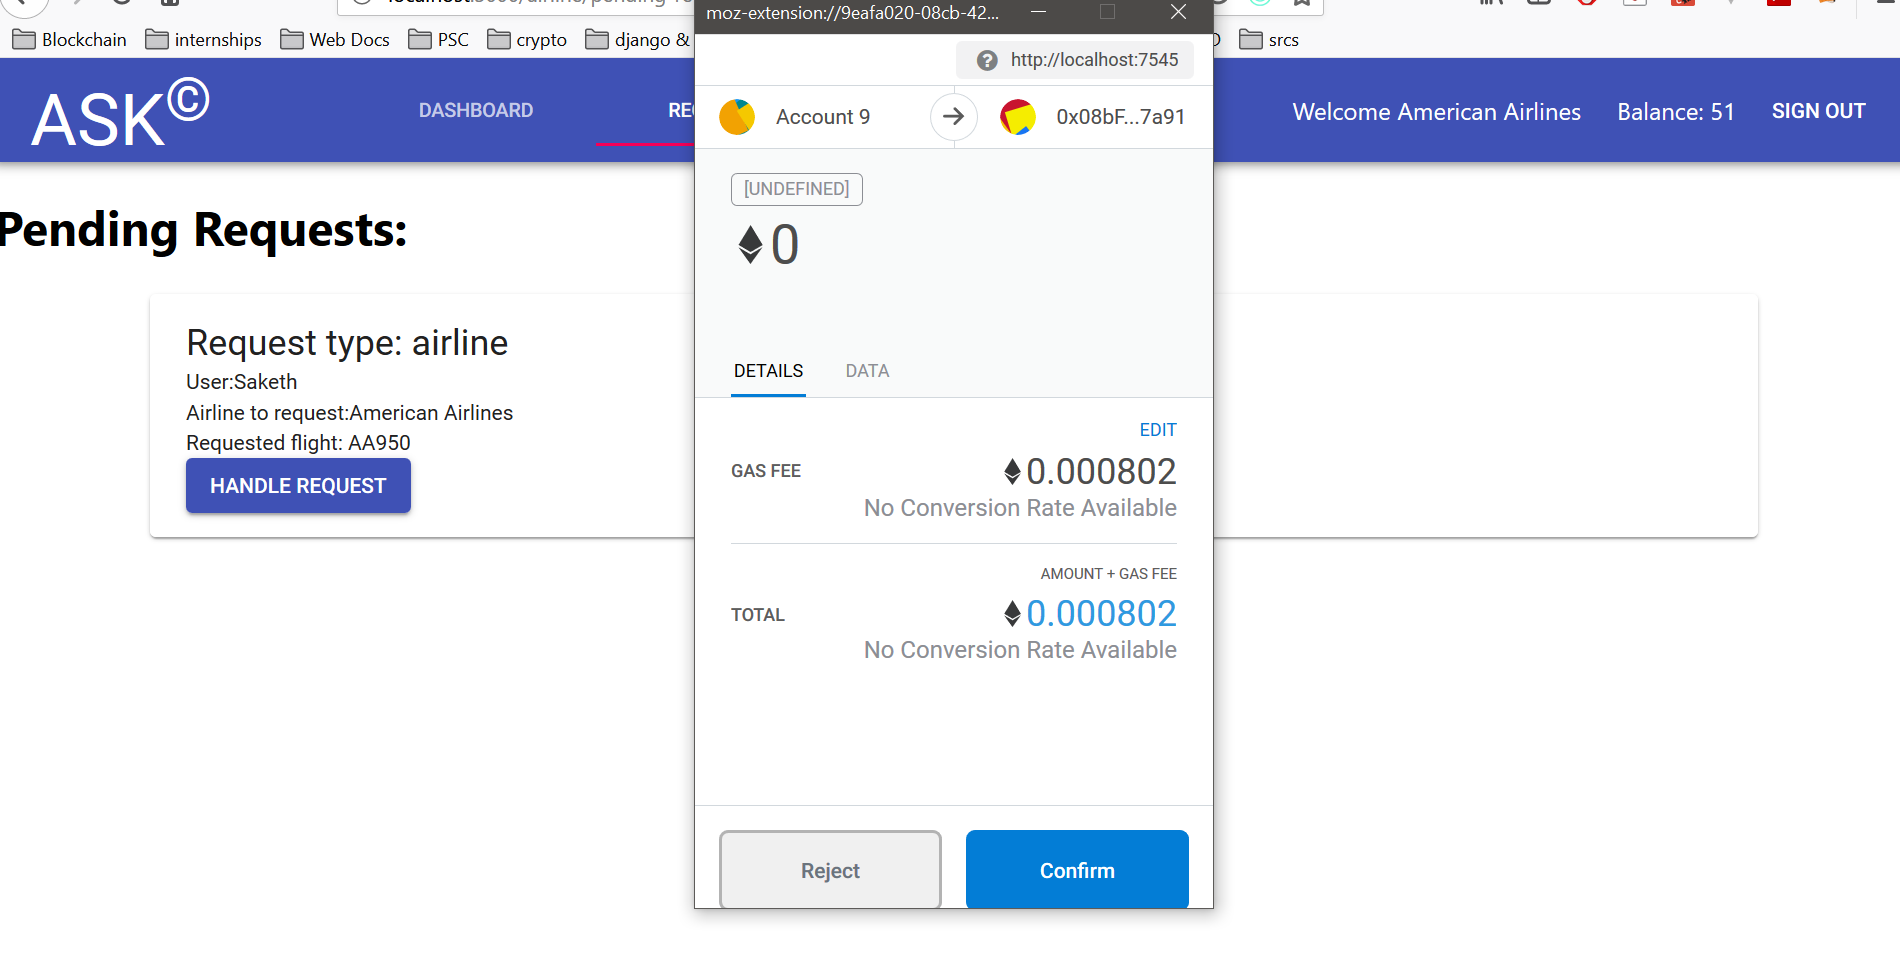Click EDIT to change the gas fee
The height and width of the screenshot is (979, 1900).
(x=1158, y=430)
